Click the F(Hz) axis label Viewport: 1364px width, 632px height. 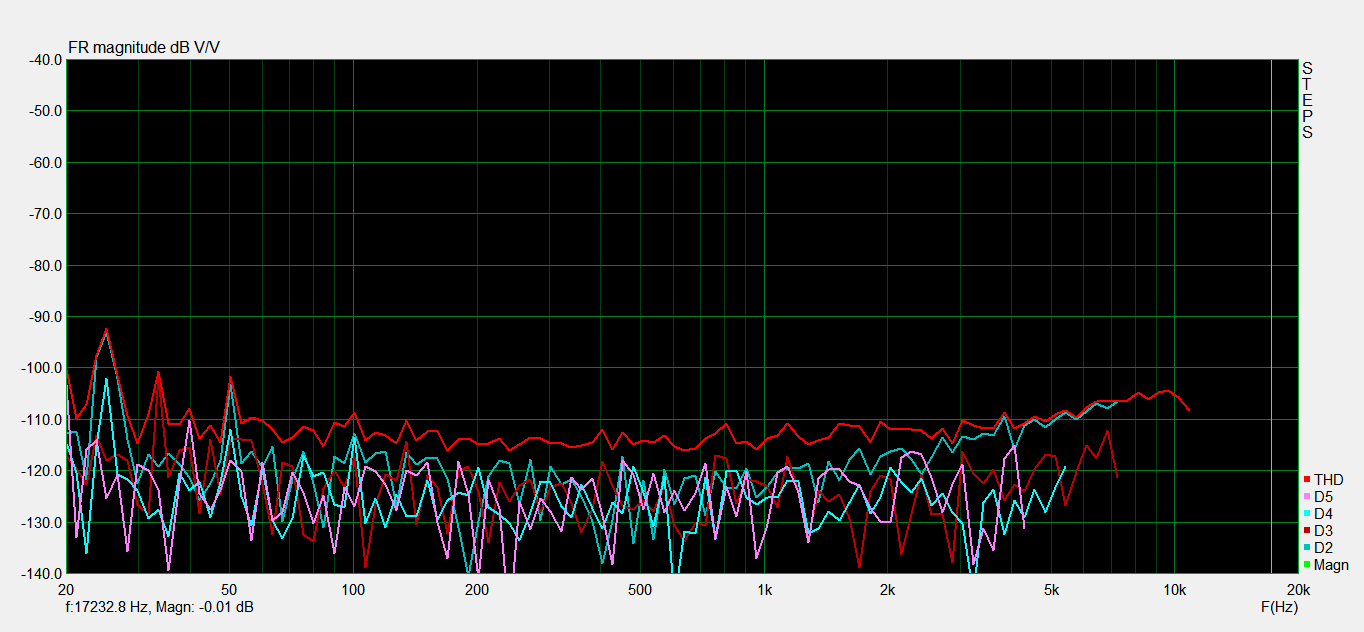[1279, 607]
